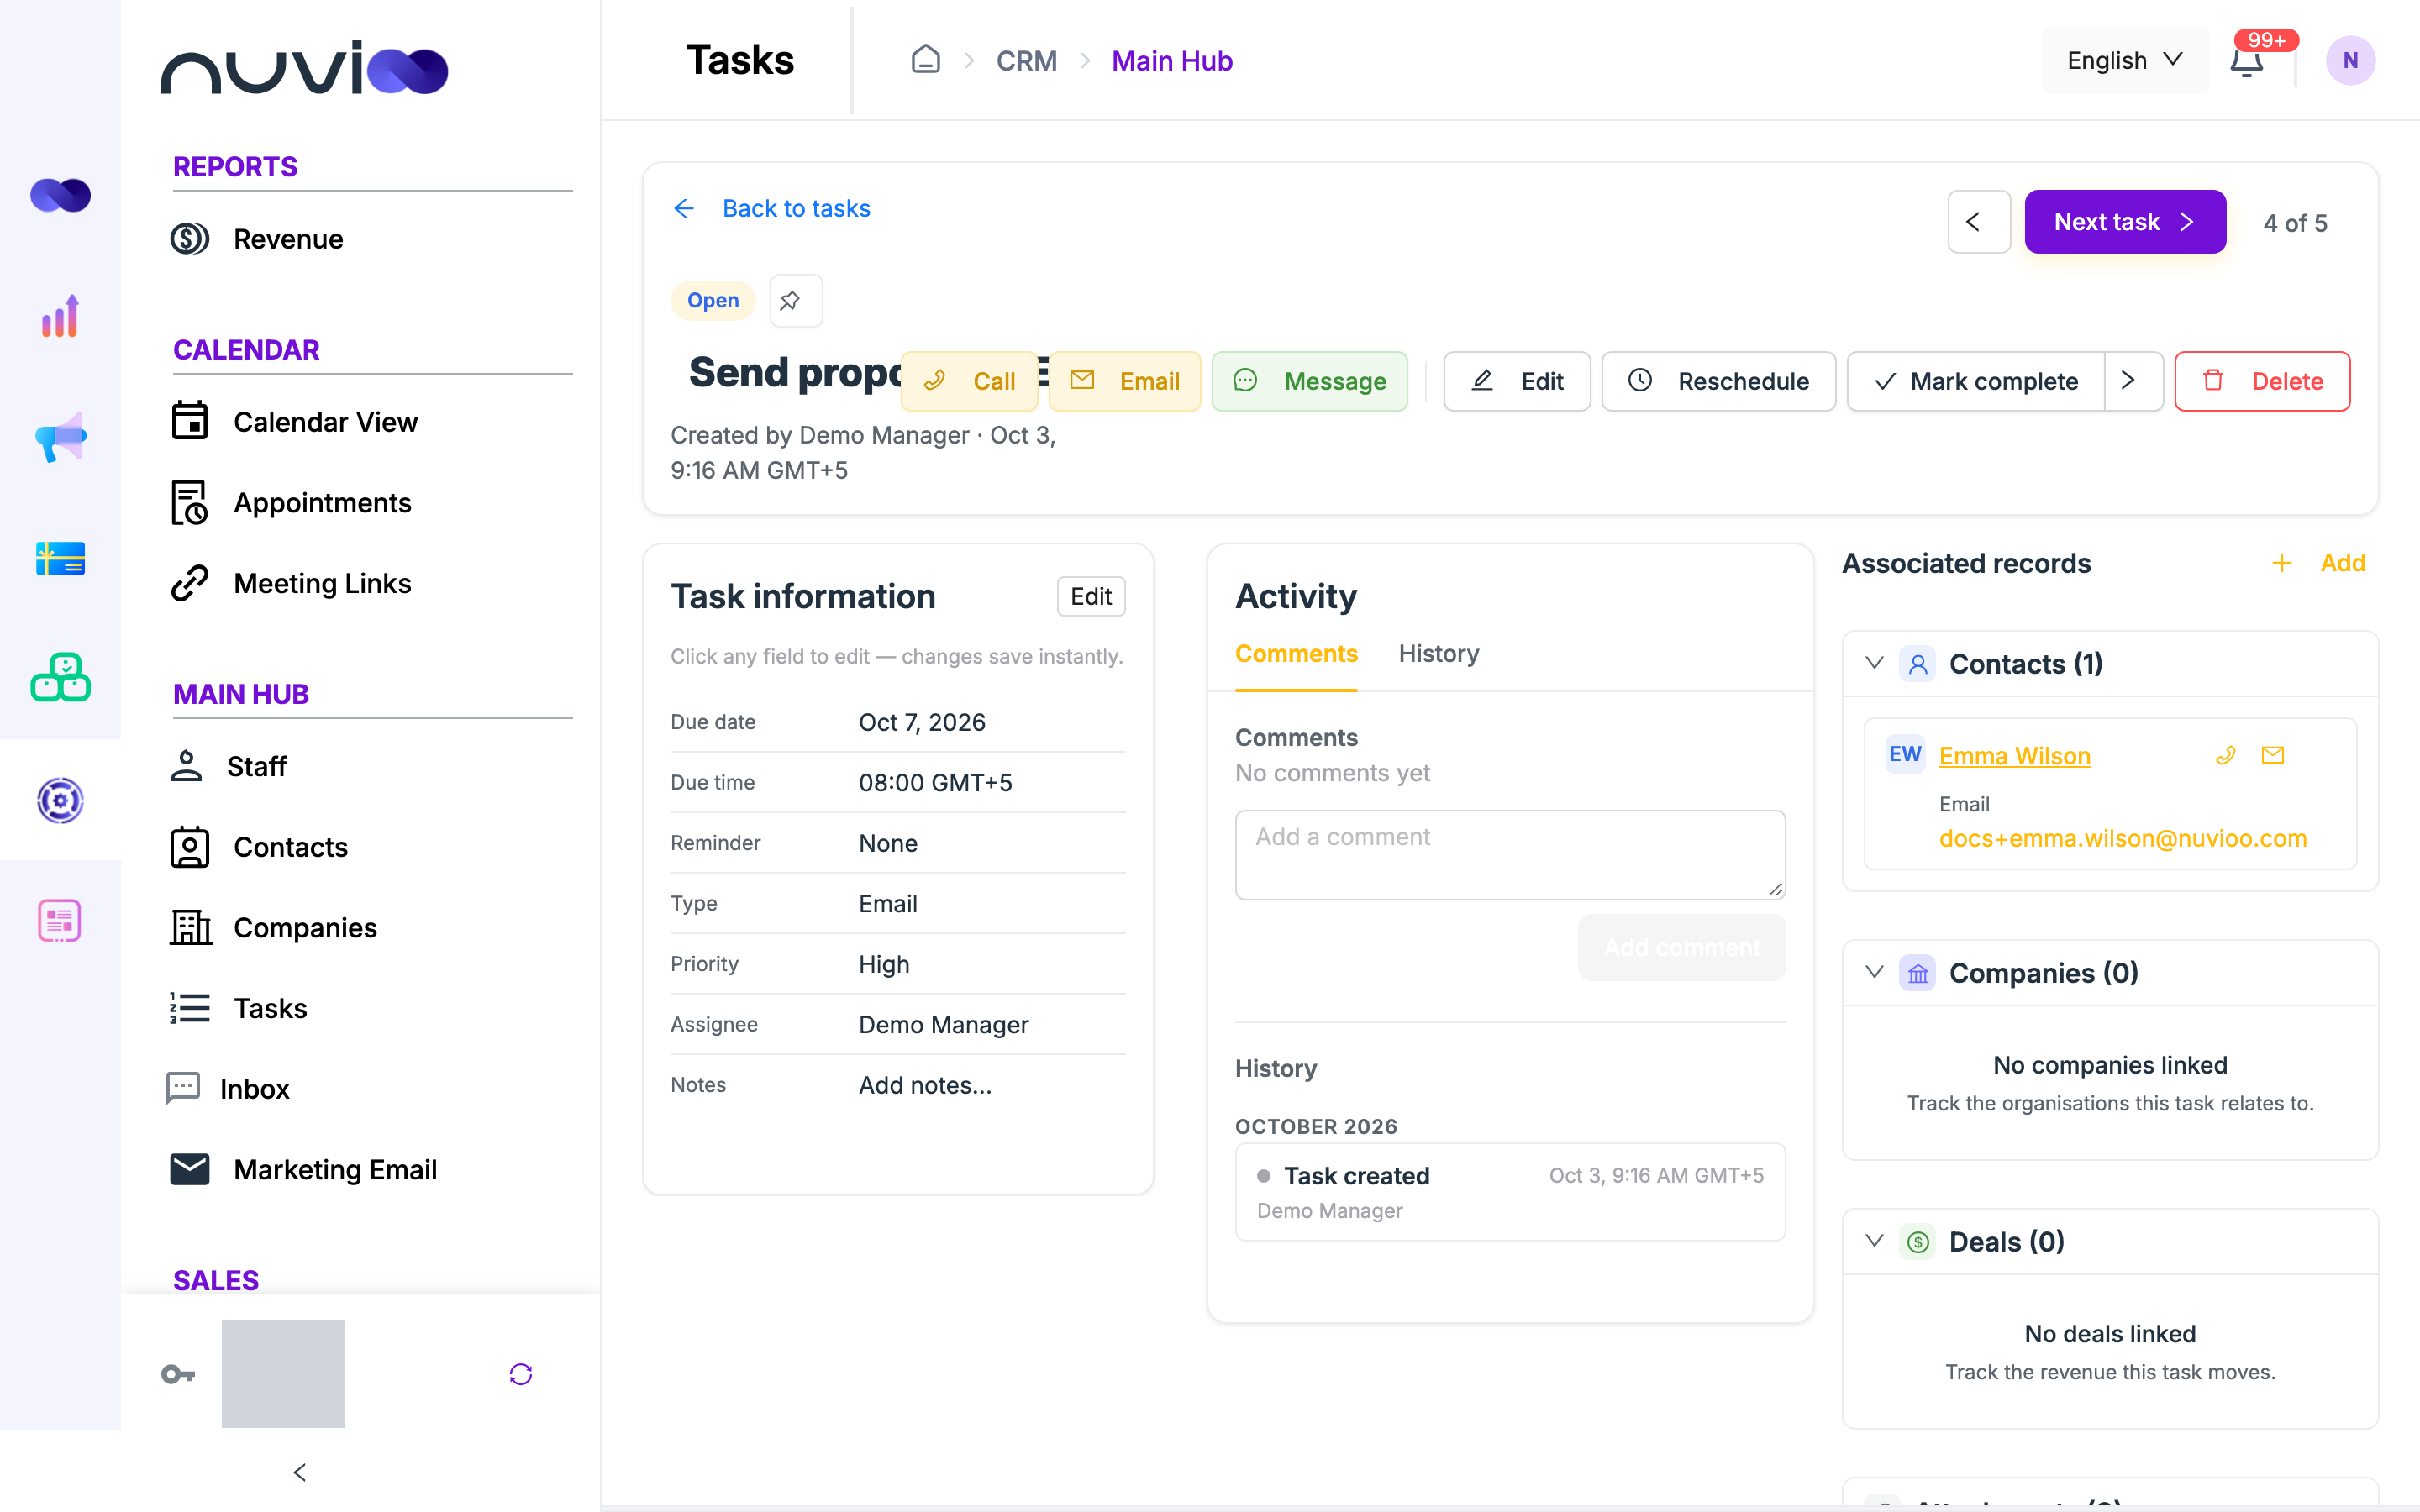Click the Add notes... field
The image size is (2420, 1512).
(x=925, y=1085)
